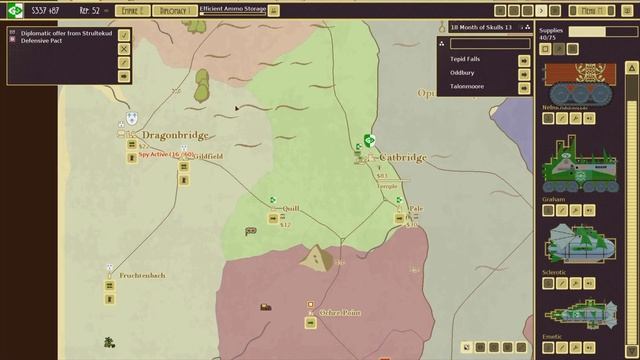This screenshot has height=360, width=640.
Task: Click the yellow arrow button beside Quill
Action: coord(273,219)
